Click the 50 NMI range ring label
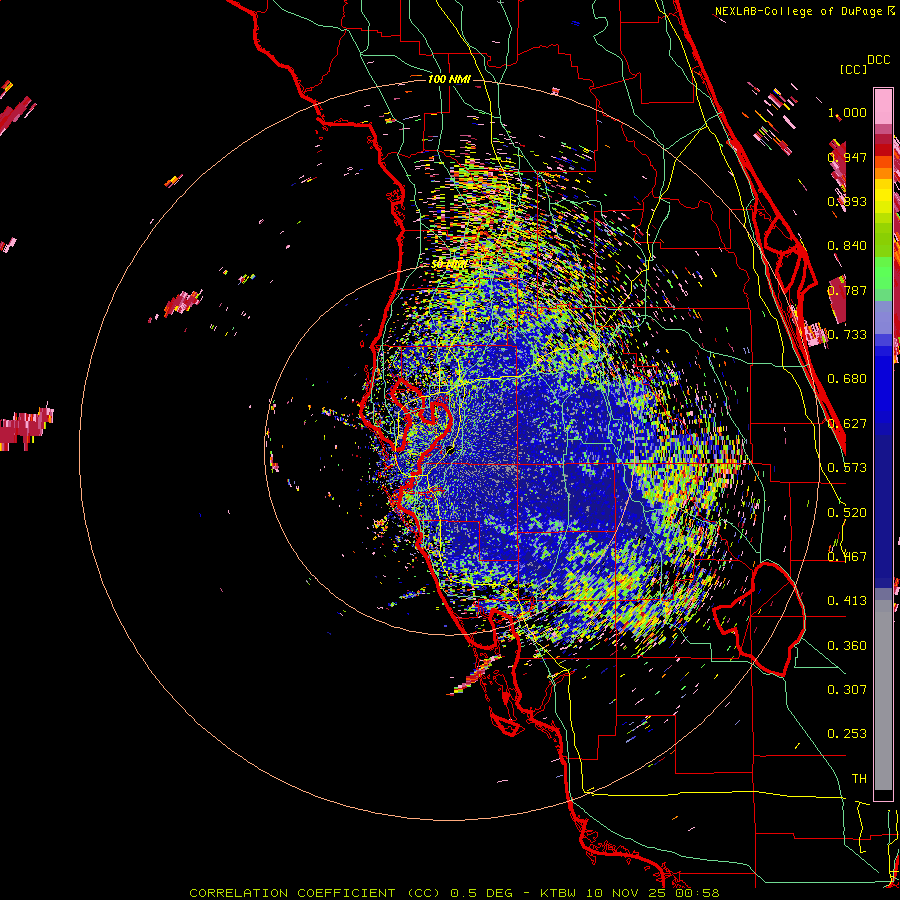900x900 pixels. click(449, 264)
